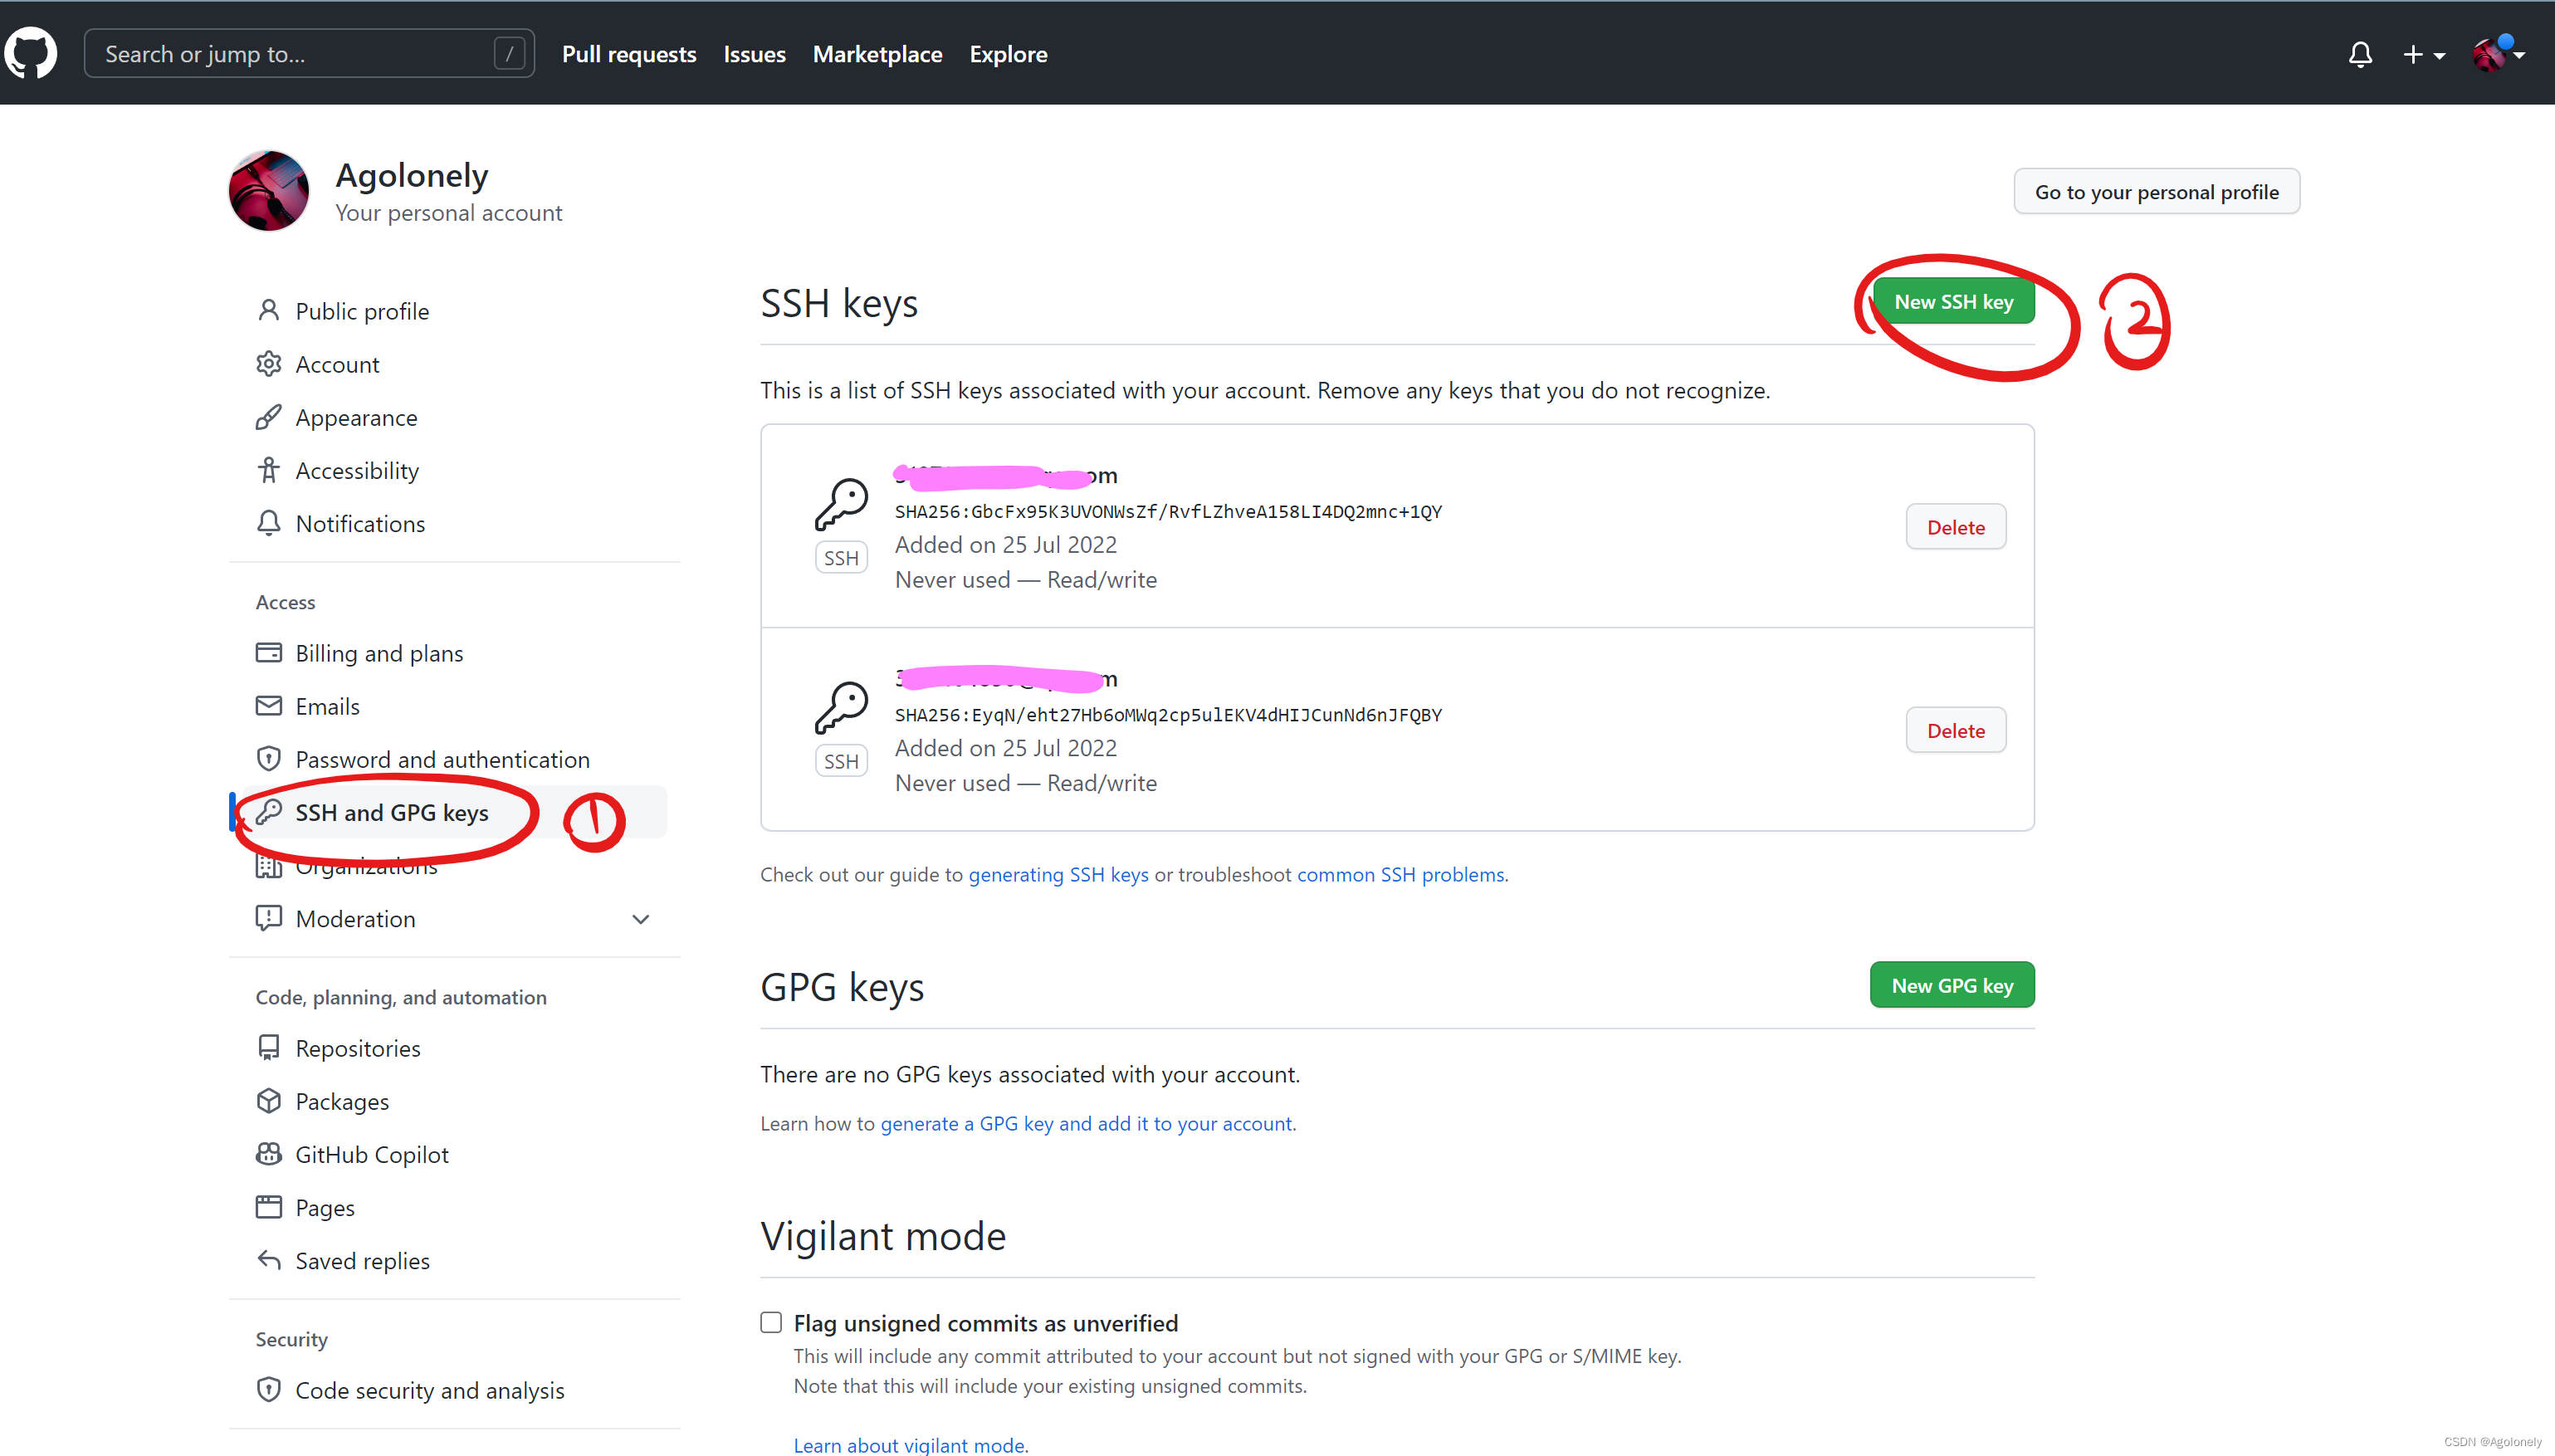The height and width of the screenshot is (1456, 2555).
Task: Click the Password and authentication shield icon
Action: tap(268, 758)
